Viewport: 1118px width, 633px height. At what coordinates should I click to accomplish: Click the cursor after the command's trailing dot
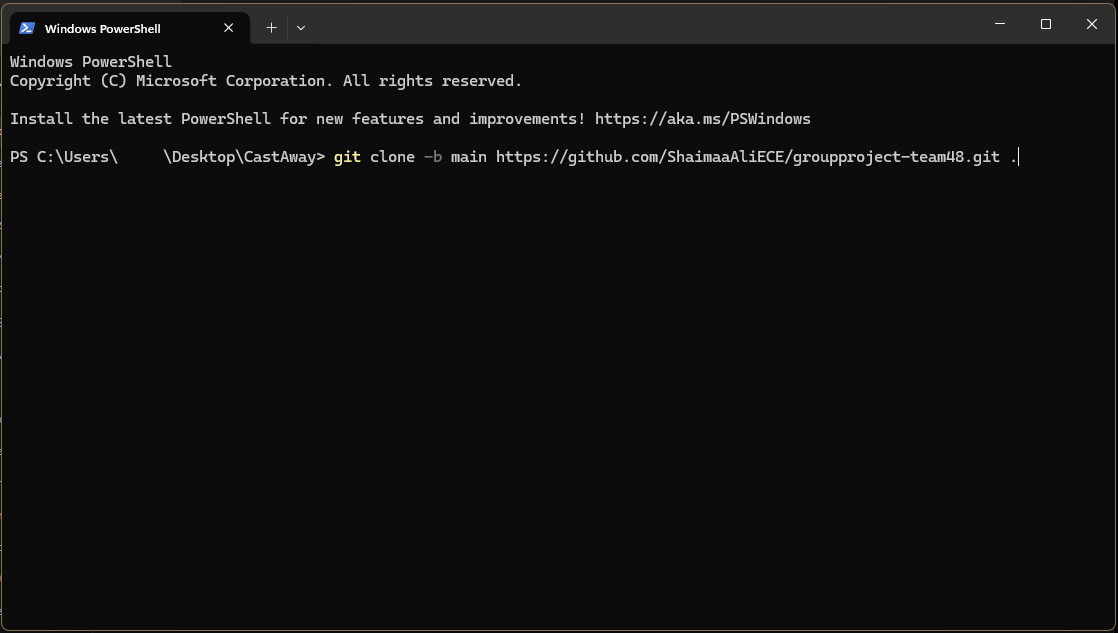(1018, 157)
